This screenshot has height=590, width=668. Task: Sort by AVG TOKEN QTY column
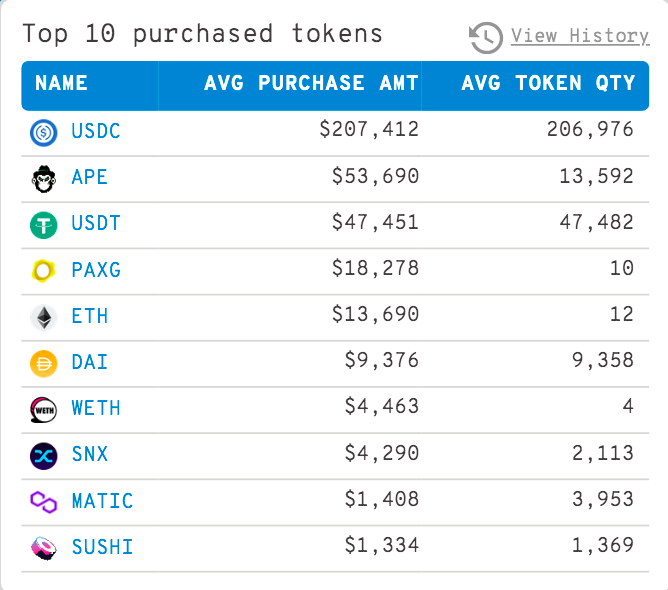[548, 84]
